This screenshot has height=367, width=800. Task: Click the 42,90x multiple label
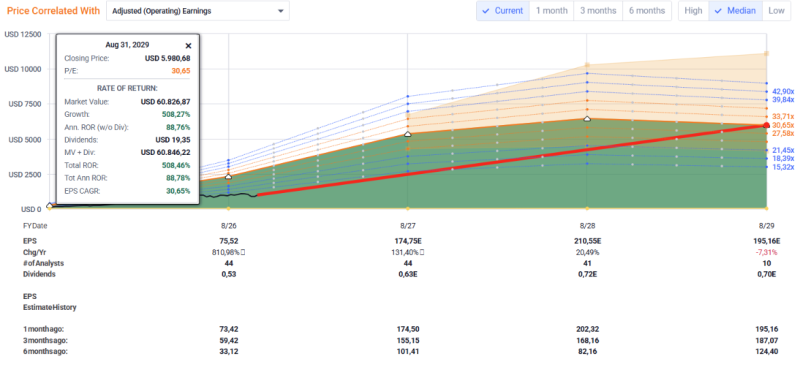point(783,91)
